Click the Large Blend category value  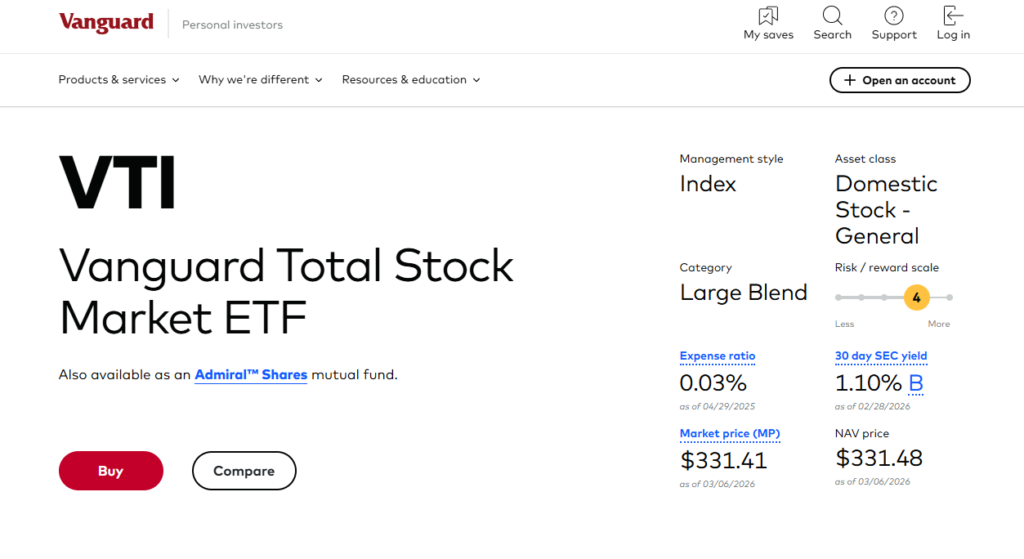click(x=744, y=293)
